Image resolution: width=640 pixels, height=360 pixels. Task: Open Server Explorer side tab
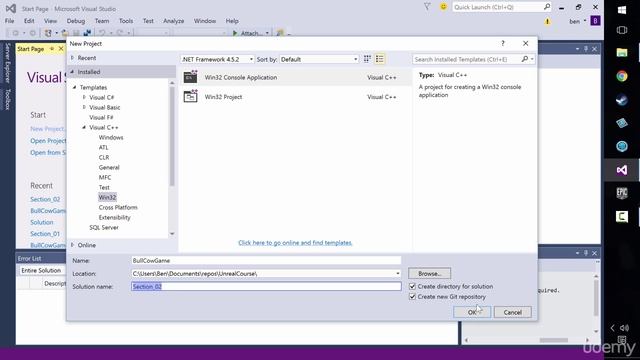coord(7,63)
